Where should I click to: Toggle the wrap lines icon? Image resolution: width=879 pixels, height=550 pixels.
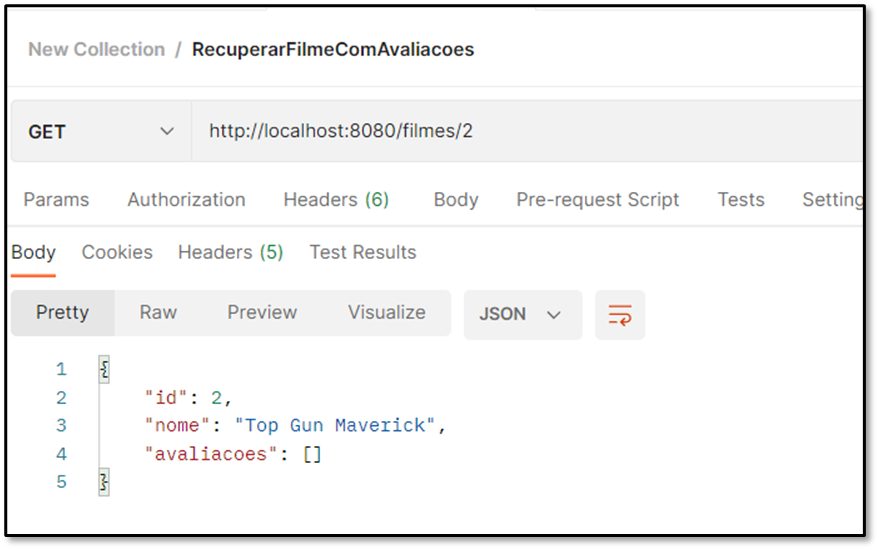620,315
